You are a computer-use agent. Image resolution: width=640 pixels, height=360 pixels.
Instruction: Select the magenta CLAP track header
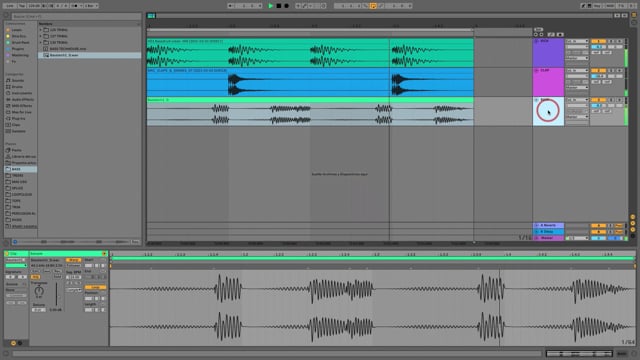[x=548, y=82]
